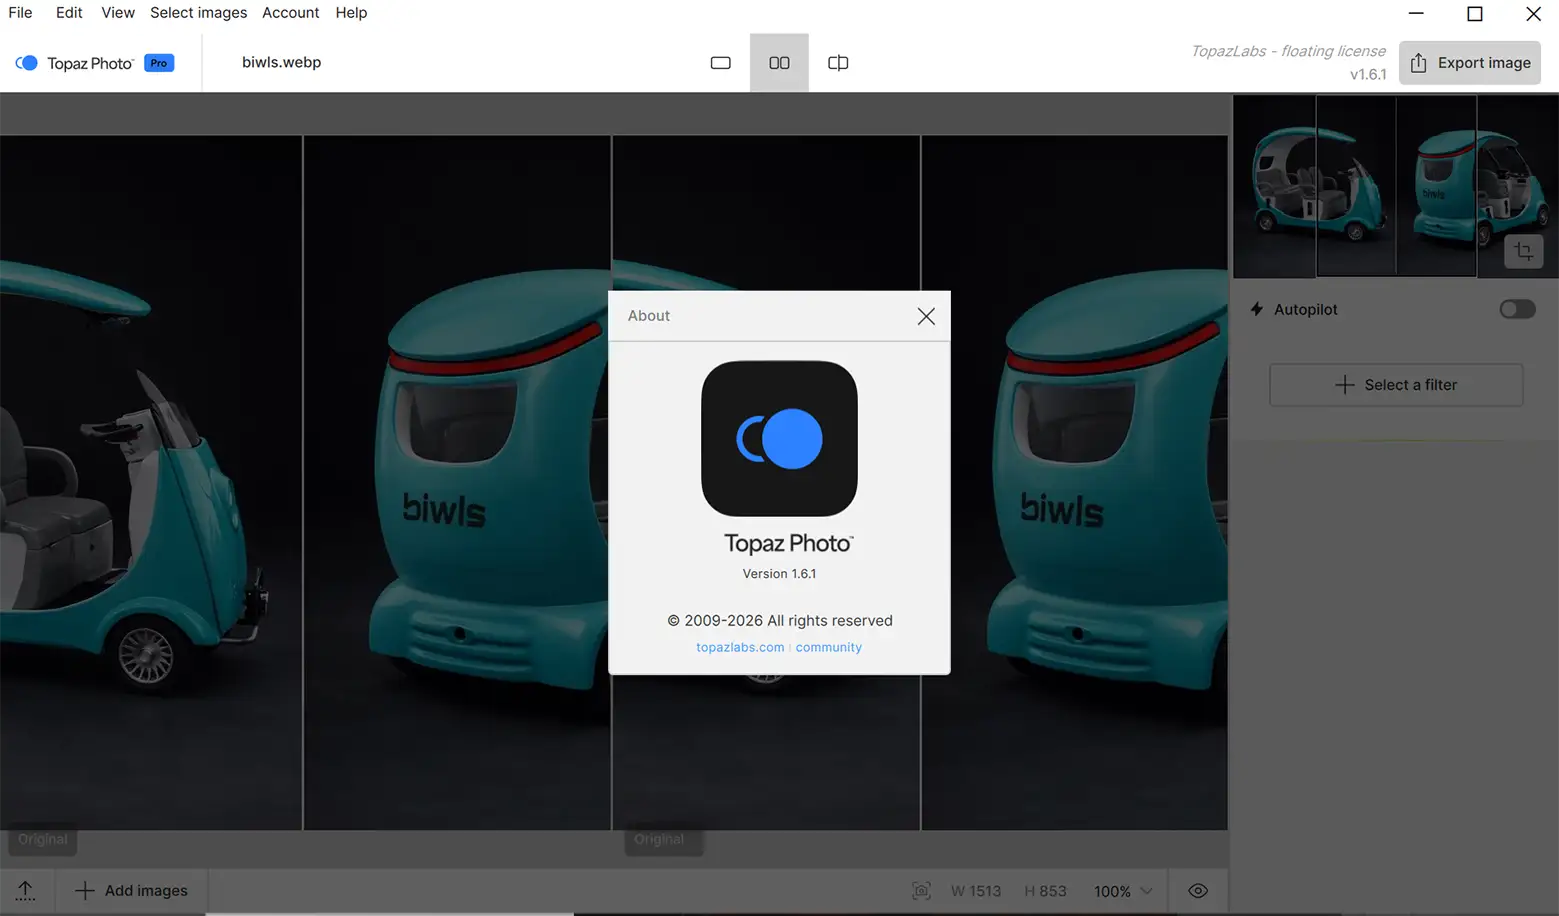Click the Topaz Photo logo in header
This screenshot has height=916, width=1559.
74,63
